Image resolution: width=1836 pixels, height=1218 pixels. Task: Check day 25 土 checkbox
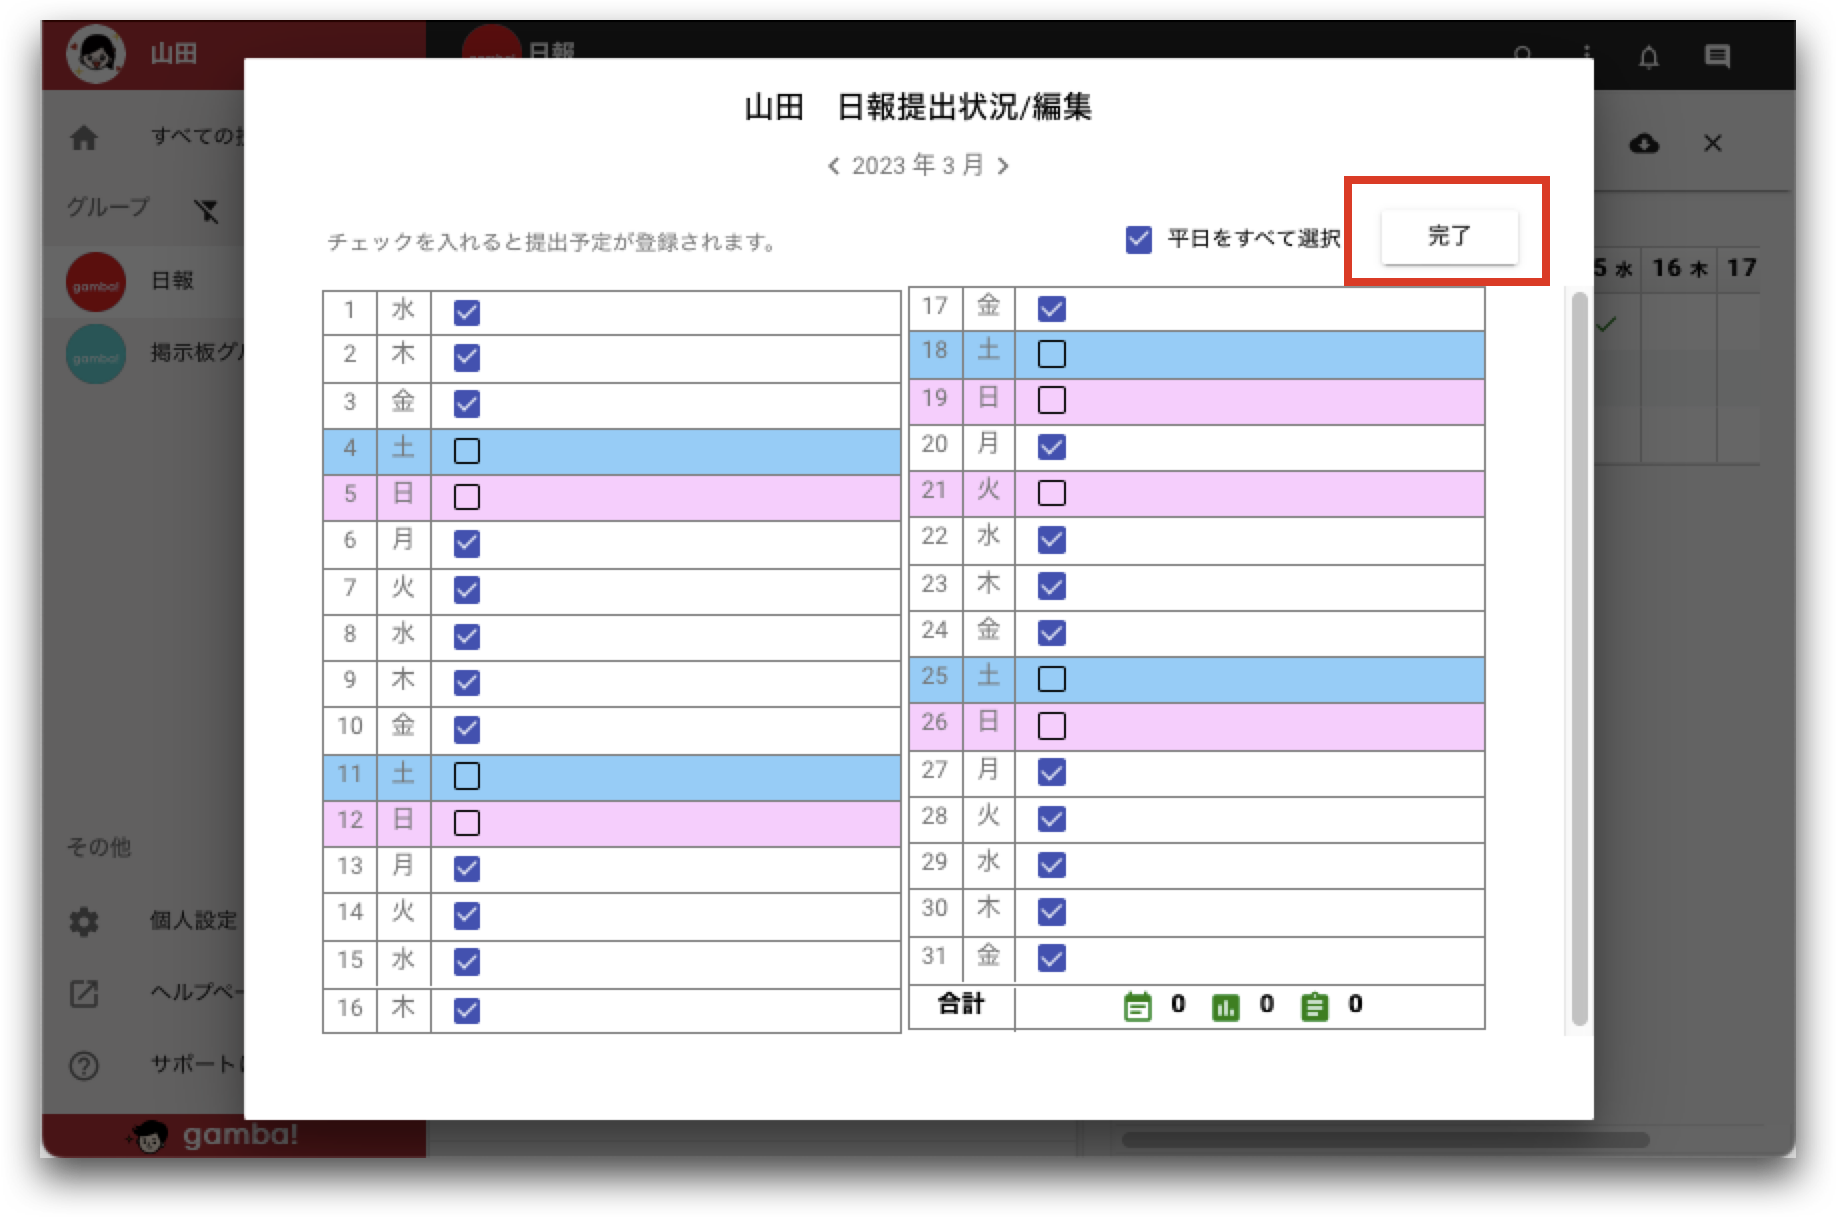click(x=1052, y=679)
